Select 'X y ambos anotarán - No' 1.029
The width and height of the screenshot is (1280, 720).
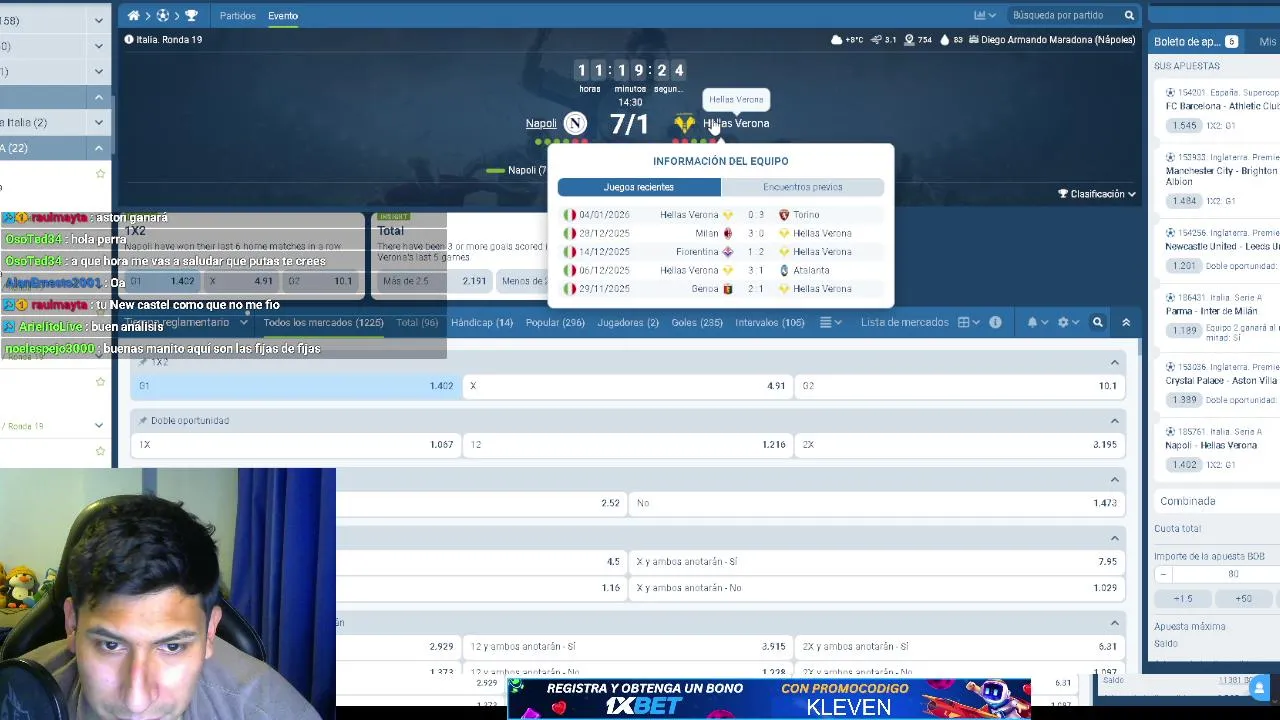point(877,588)
